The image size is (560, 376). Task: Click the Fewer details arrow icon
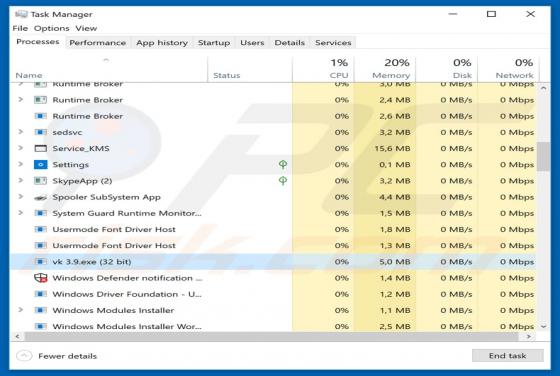tap(24, 356)
